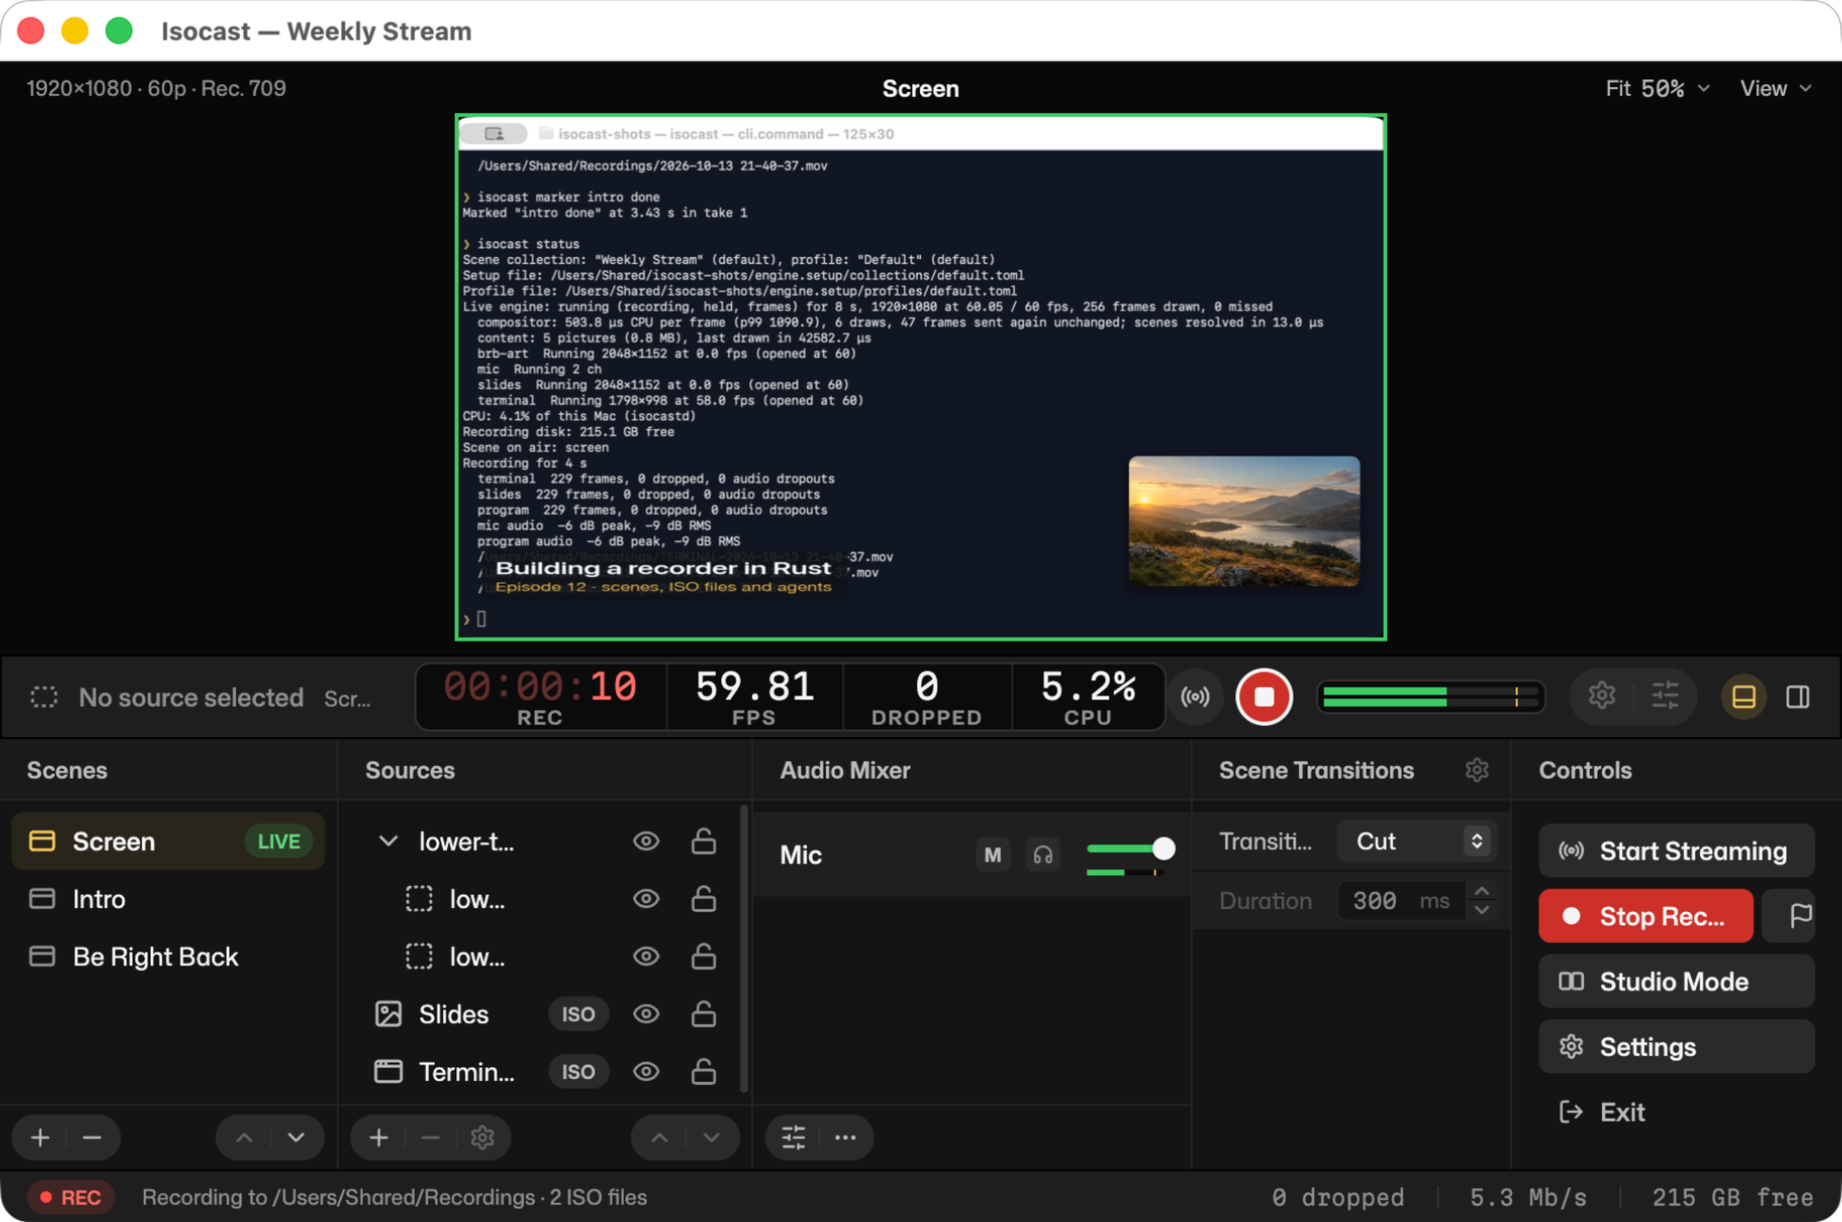Hide the first low... child source
Screen dimensions: 1842x1222
coord(646,899)
